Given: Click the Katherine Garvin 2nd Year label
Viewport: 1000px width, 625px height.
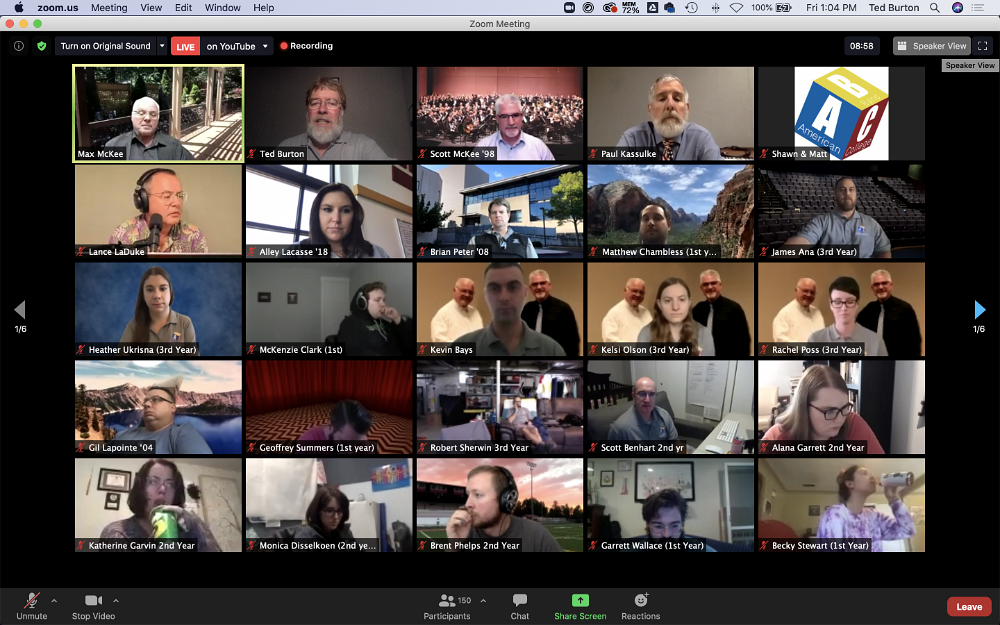Looking at the screenshot, I should tap(141, 546).
